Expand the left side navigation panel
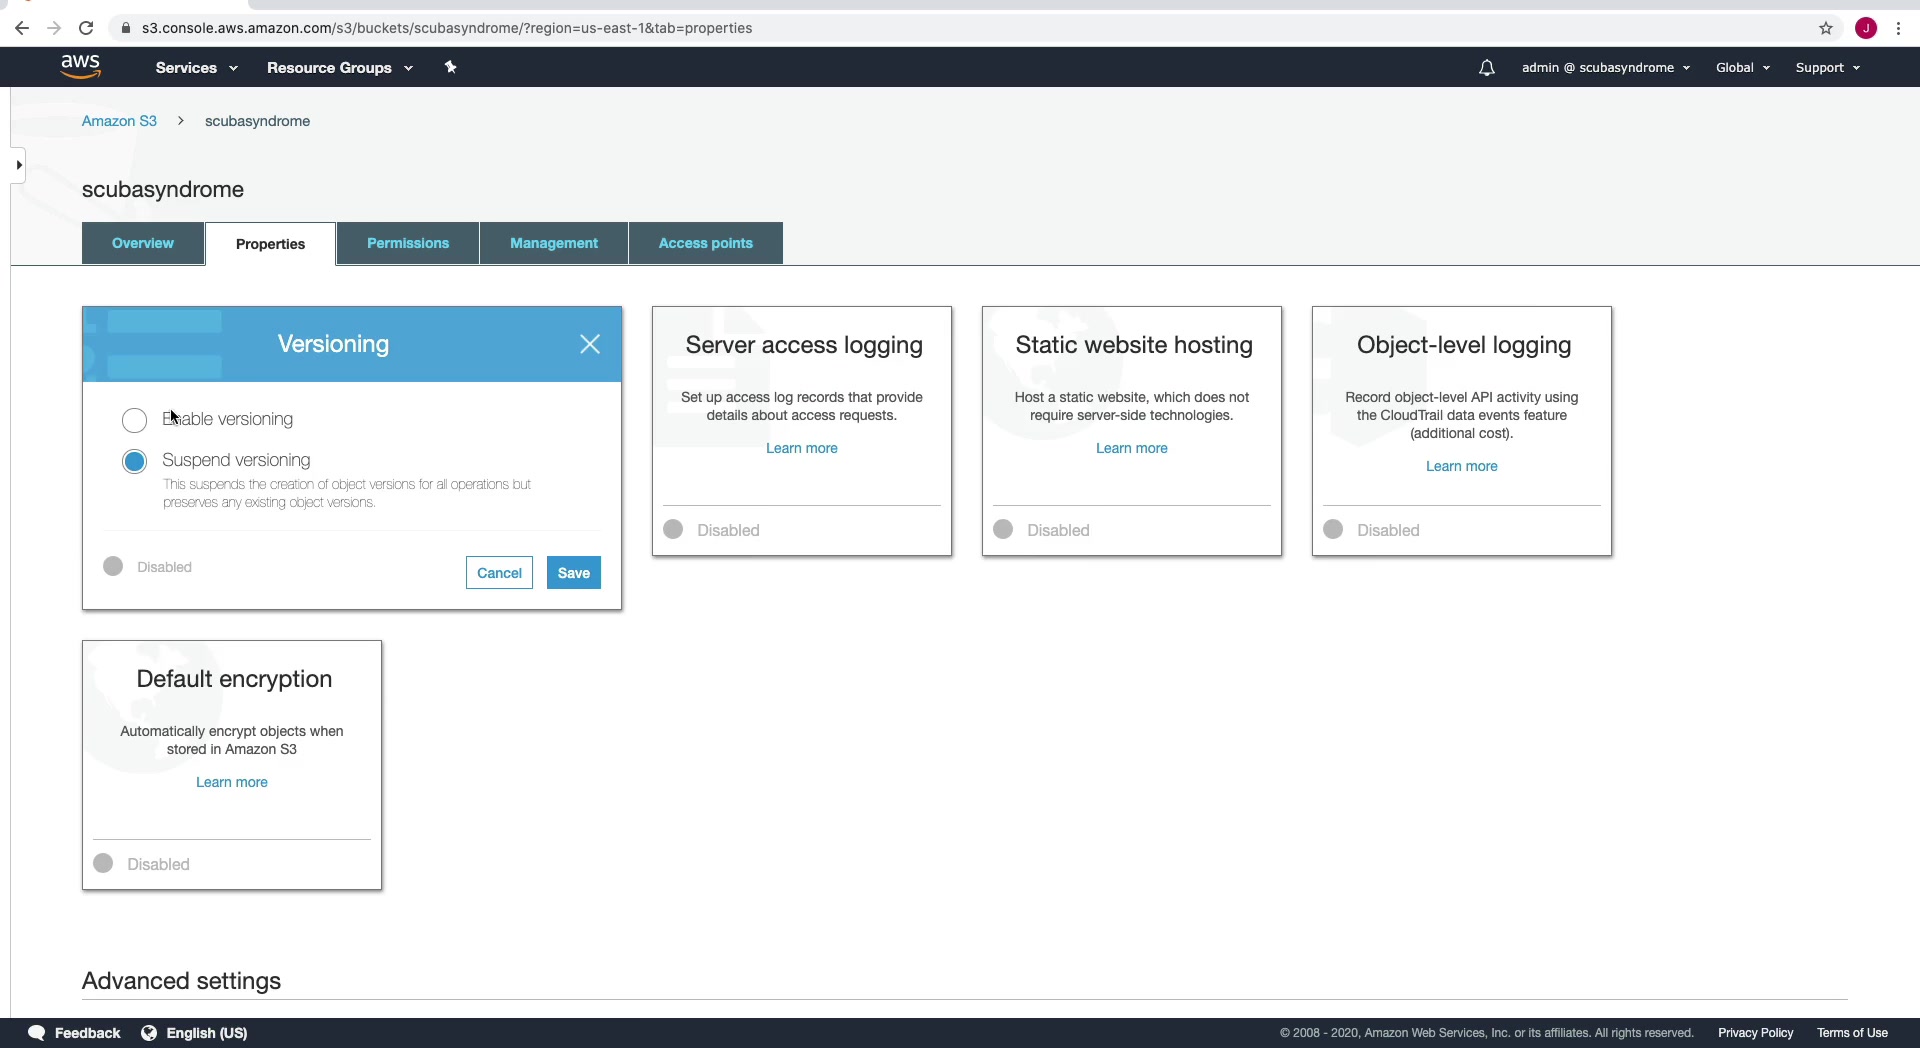 18,165
